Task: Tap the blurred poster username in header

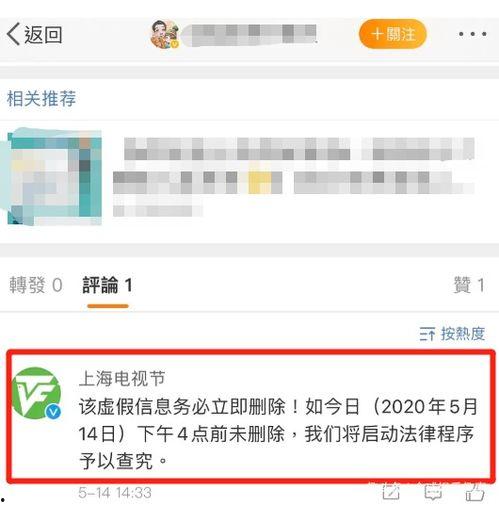Action: tap(250, 34)
